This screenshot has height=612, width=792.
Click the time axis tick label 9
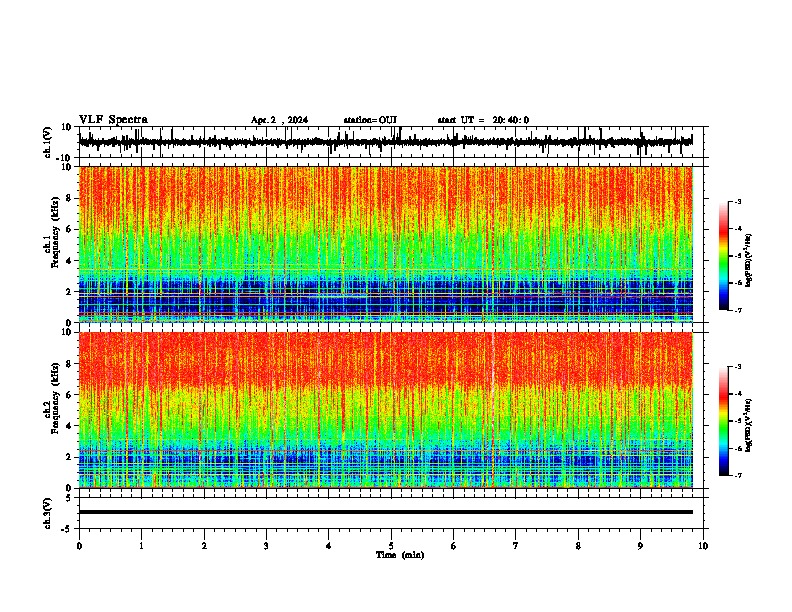(640, 546)
